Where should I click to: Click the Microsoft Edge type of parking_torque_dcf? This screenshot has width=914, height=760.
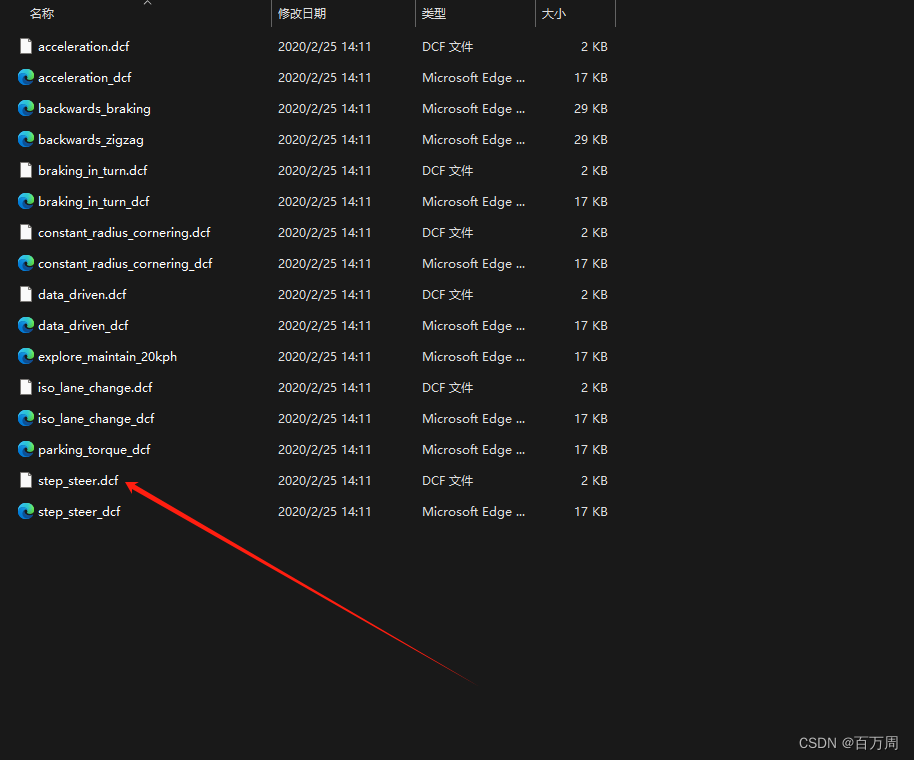(x=473, y=449)
